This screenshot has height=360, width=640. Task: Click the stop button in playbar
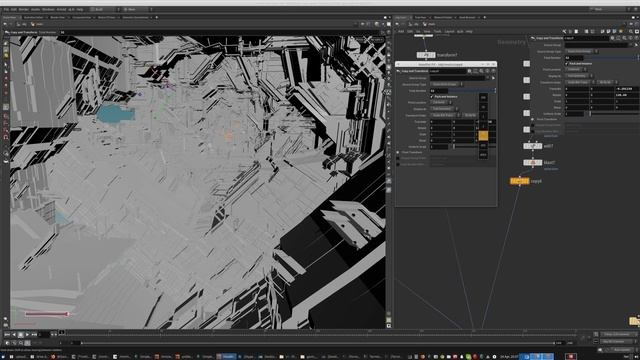pos(21,334)
